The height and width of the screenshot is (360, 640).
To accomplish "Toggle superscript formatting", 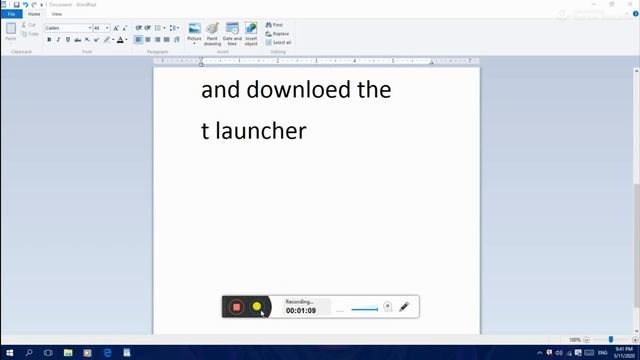I will click(x=96, y=40).
